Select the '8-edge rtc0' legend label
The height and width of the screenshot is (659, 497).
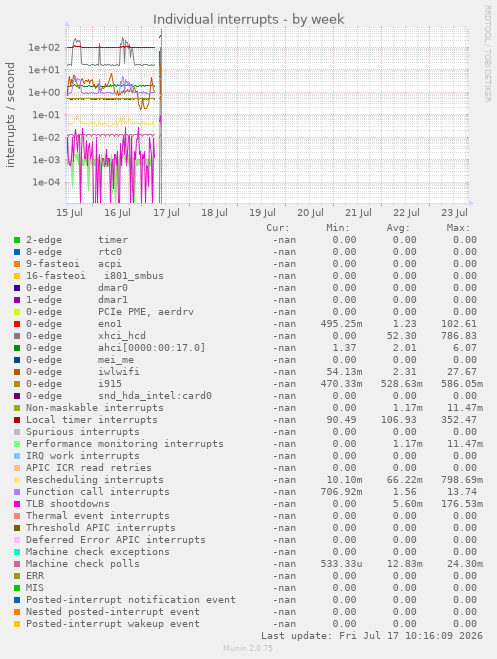pos(74,252)
